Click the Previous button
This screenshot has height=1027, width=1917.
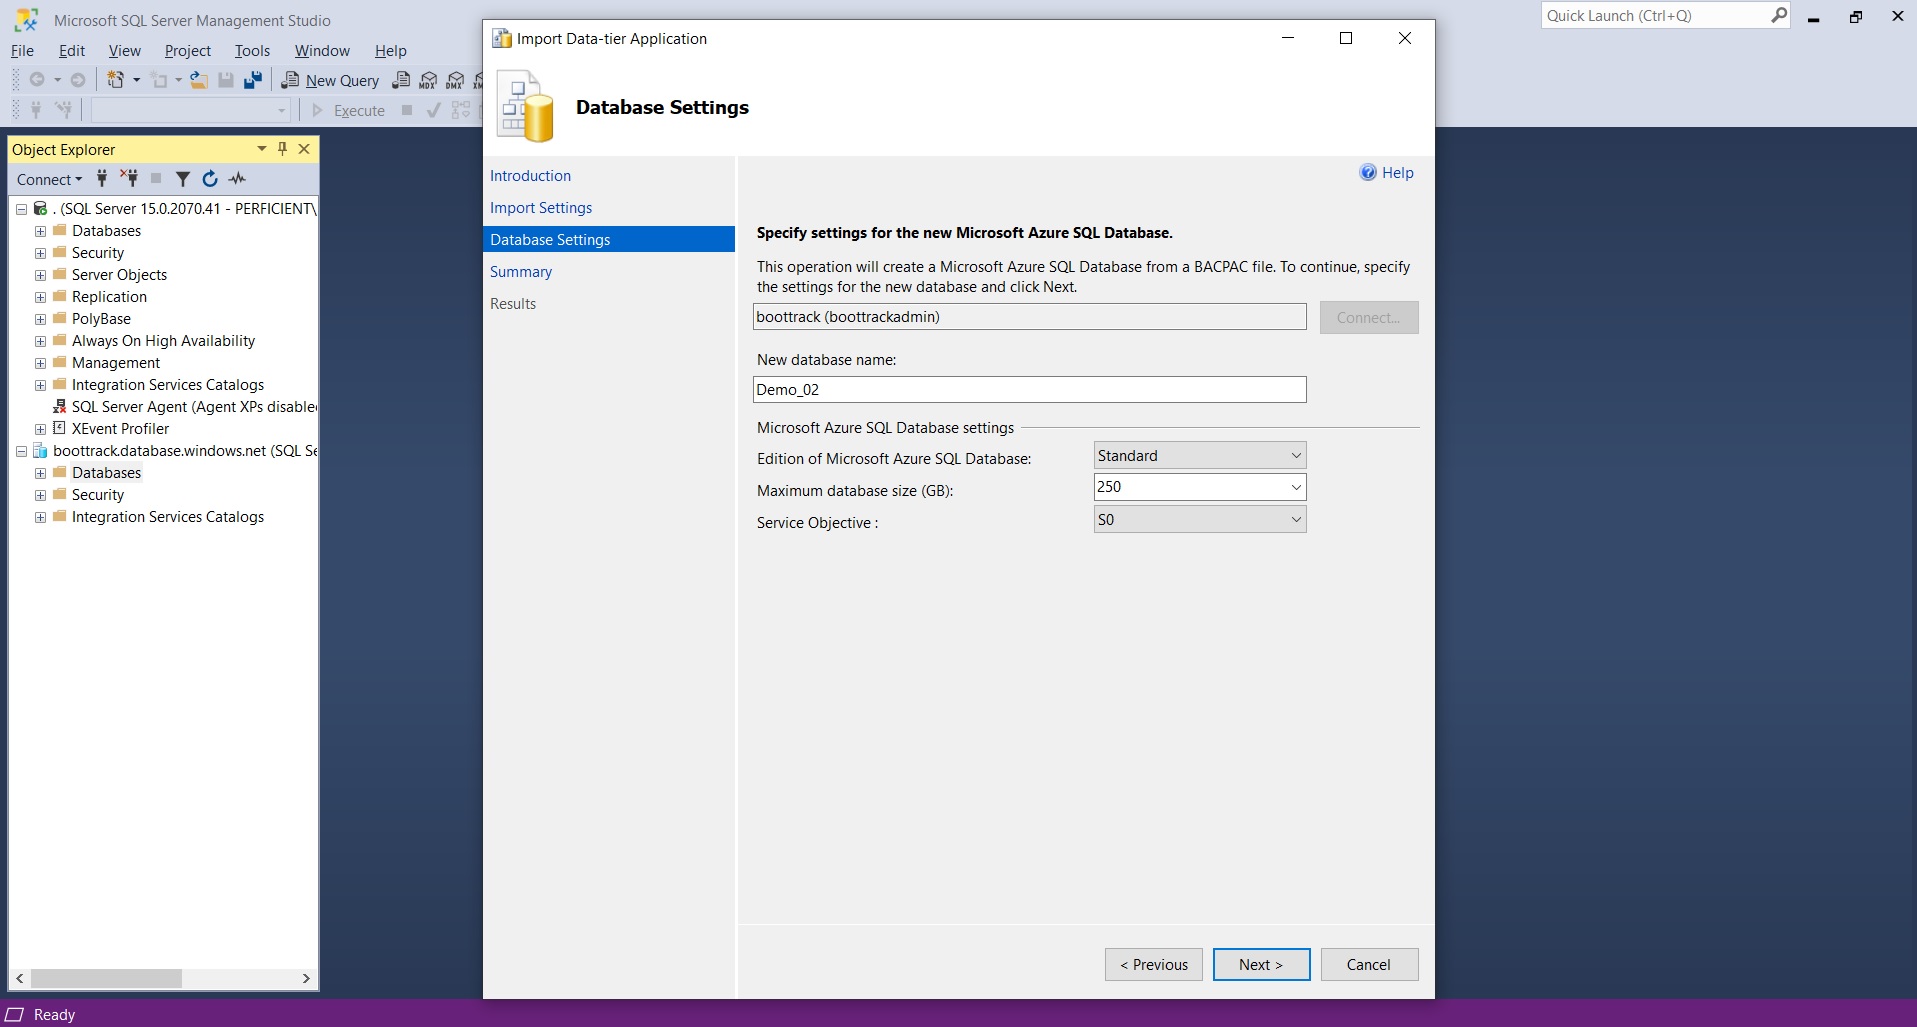[x=1154, y=965]
